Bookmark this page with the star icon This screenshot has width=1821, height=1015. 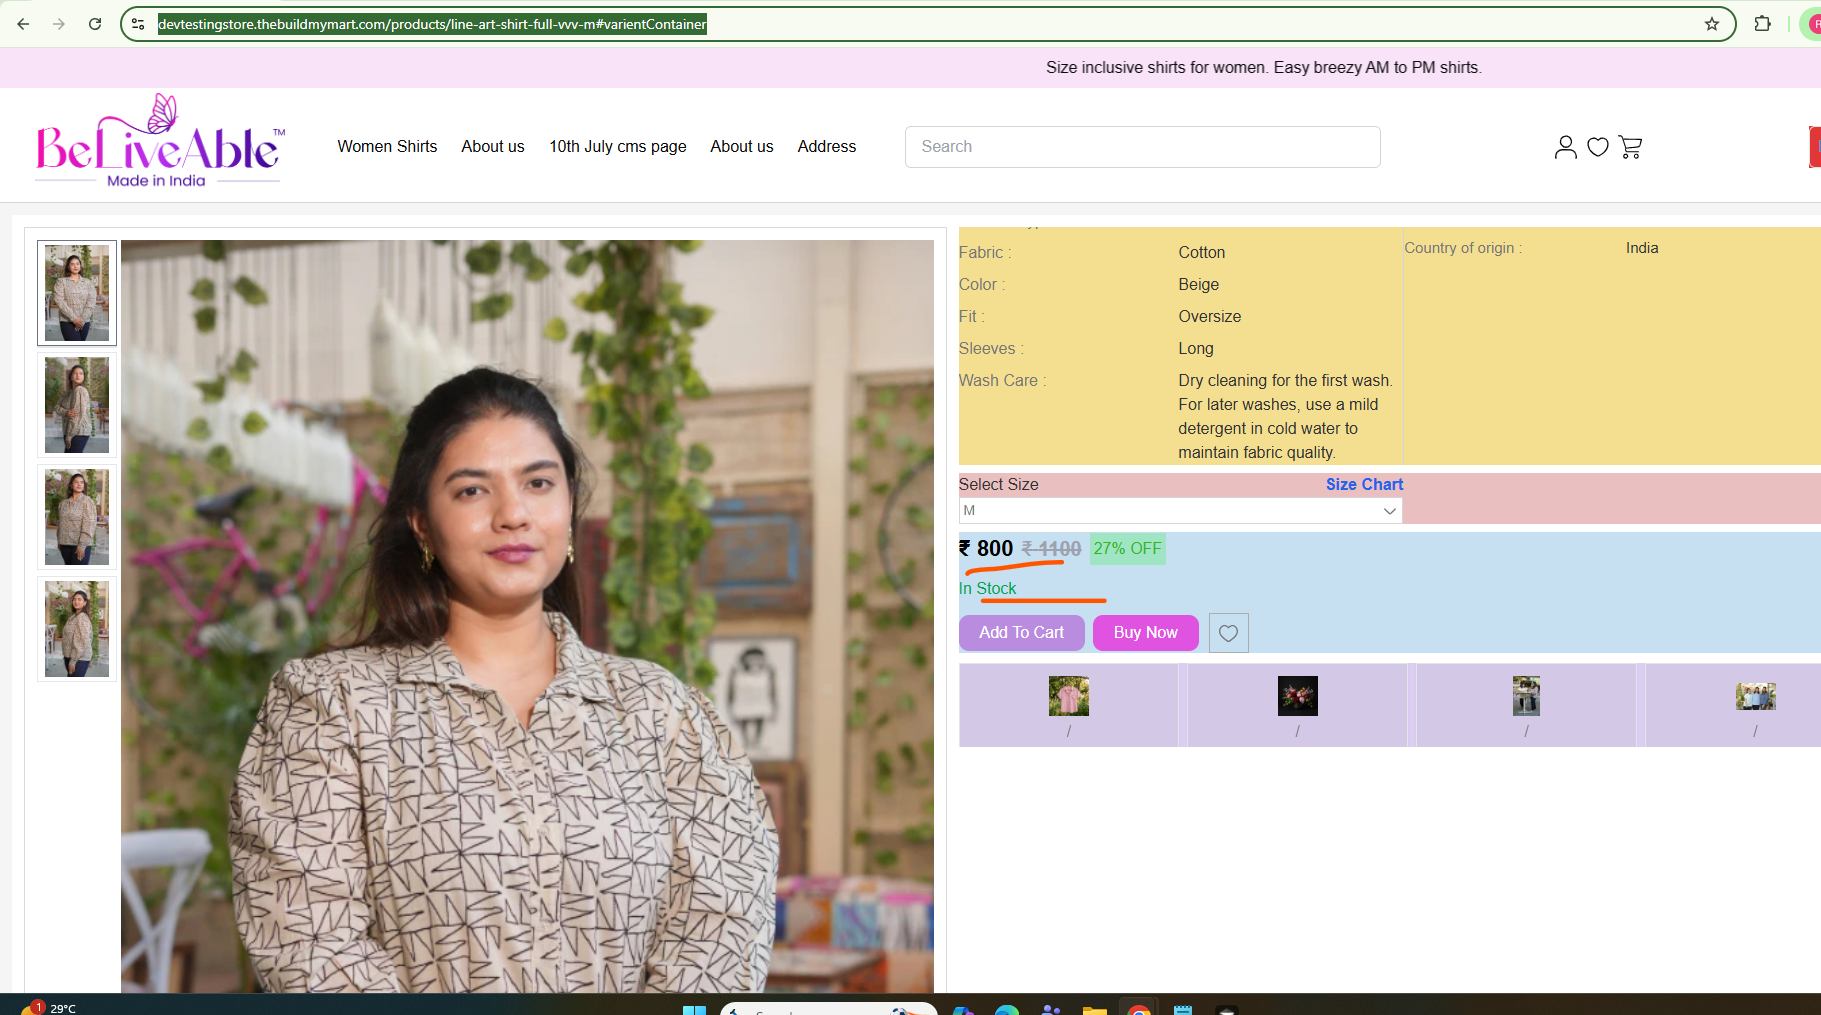(x=1712, y=24)
